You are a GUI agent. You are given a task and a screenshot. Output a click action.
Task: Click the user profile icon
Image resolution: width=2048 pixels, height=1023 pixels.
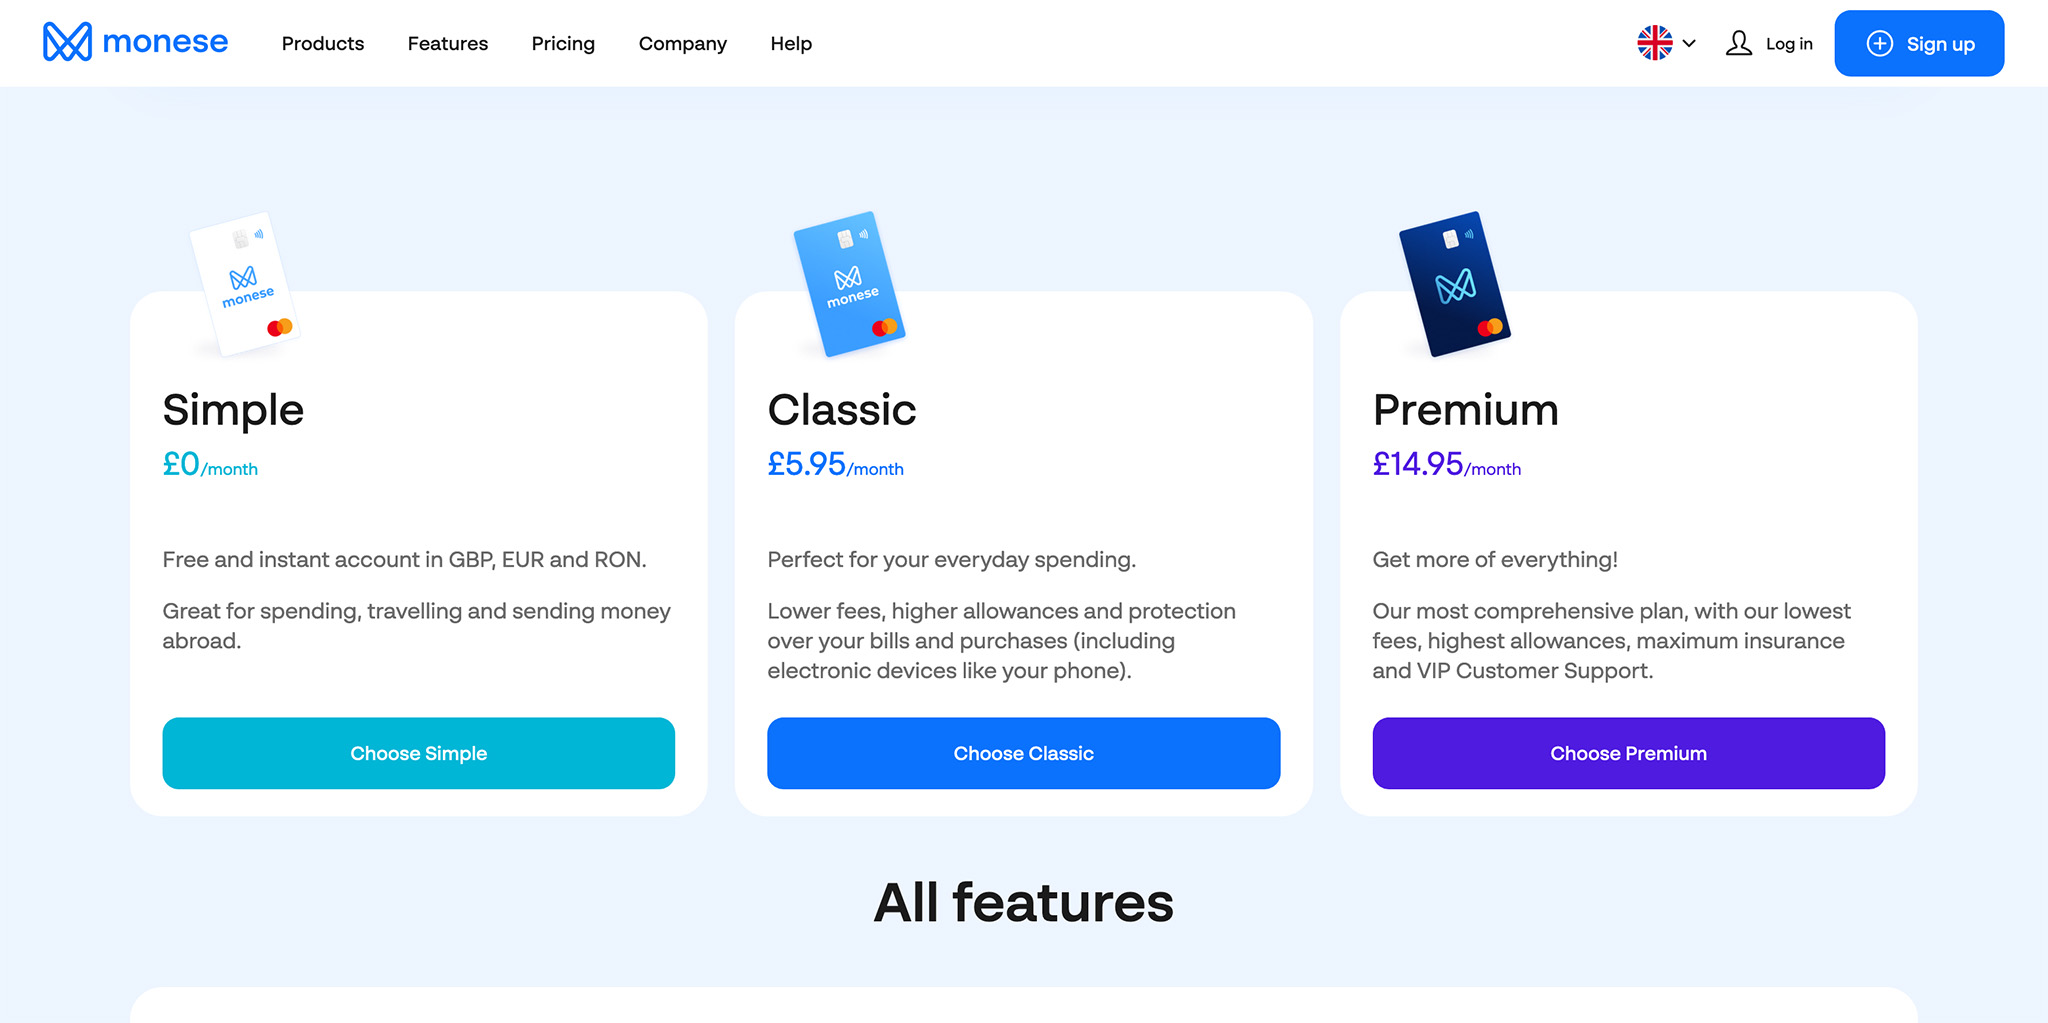(1739, 43)
